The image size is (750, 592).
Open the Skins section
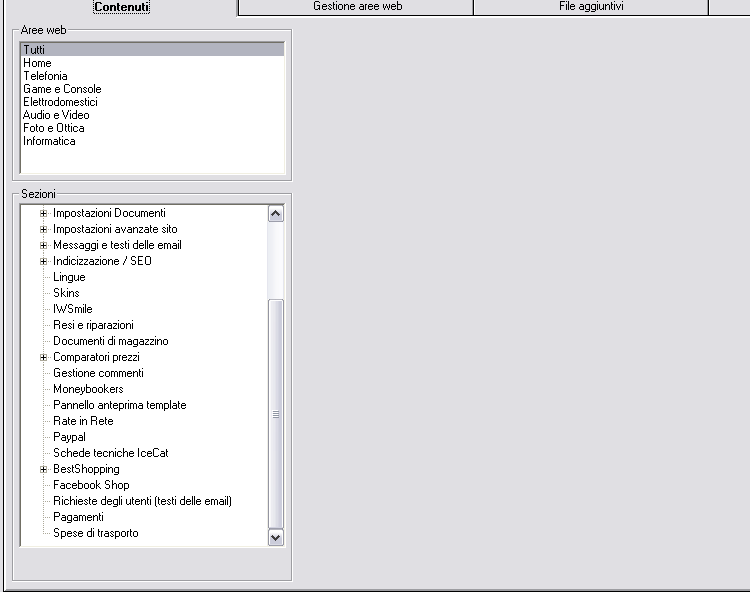tap(66, 293)
